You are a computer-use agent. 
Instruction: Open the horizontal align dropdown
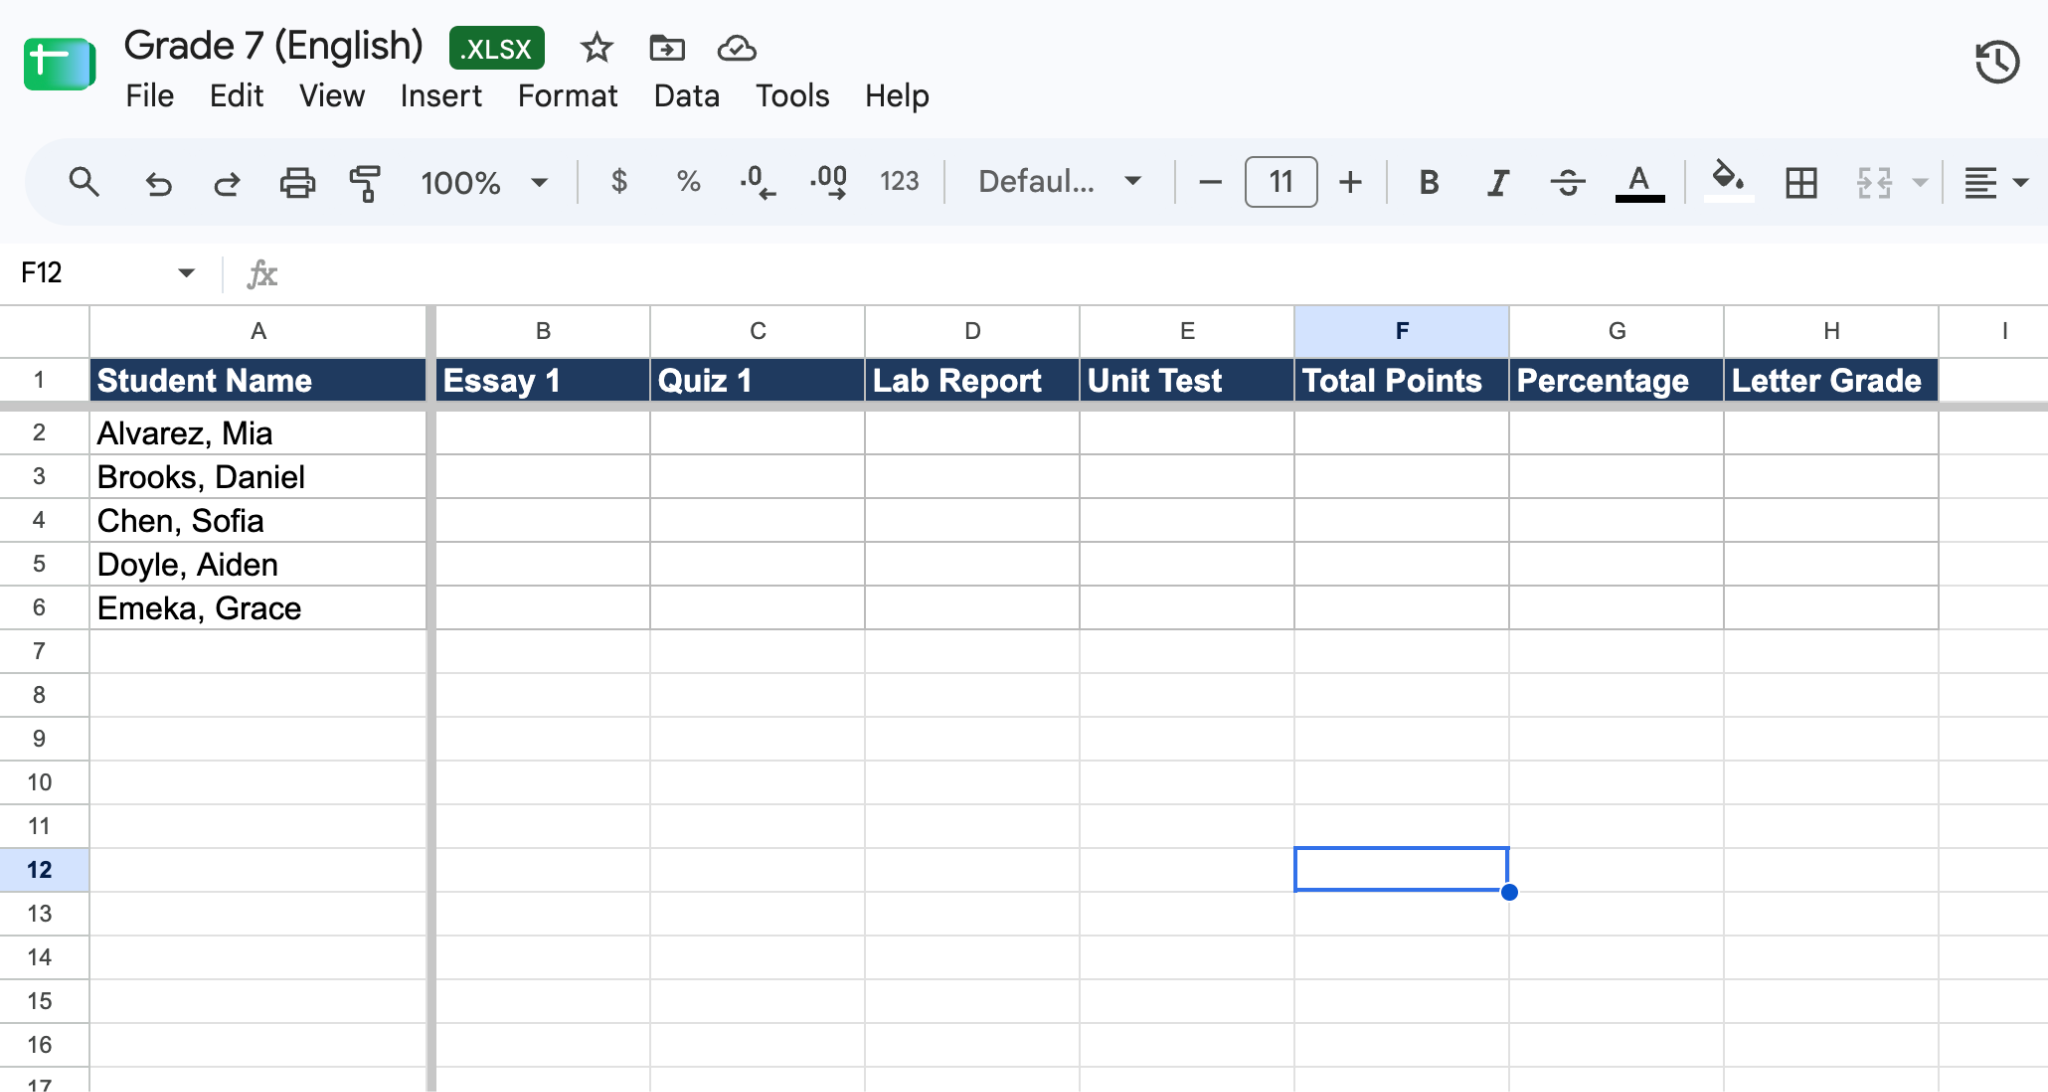1995,183
